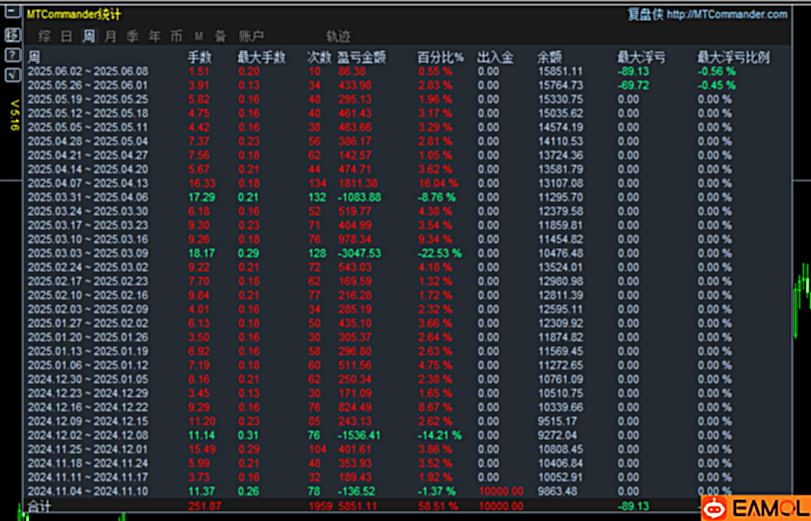Screen dimensions: 811x521
Task: Click the total trade count 1959
Action: 320,506
